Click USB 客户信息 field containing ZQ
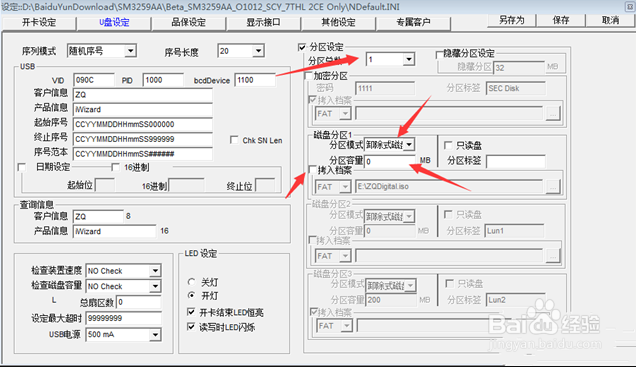Image resolution: width=636 pixels, height=367 pixels. (143, 94)
